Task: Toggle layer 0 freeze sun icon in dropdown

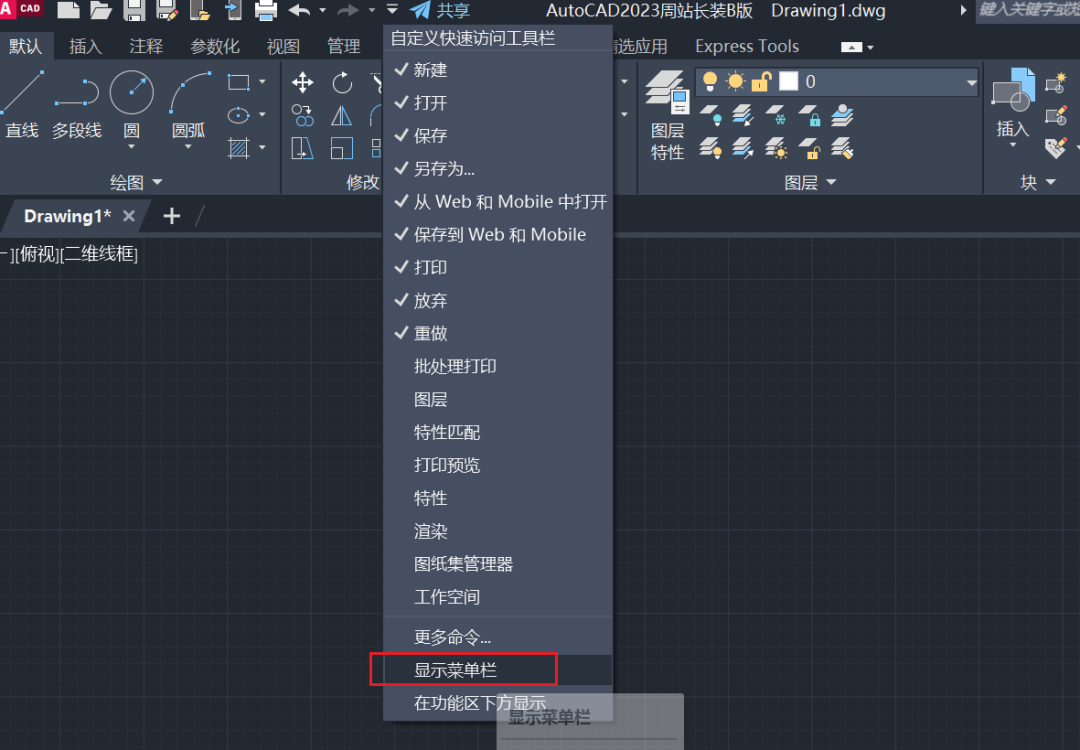Action: pos(736,82)
